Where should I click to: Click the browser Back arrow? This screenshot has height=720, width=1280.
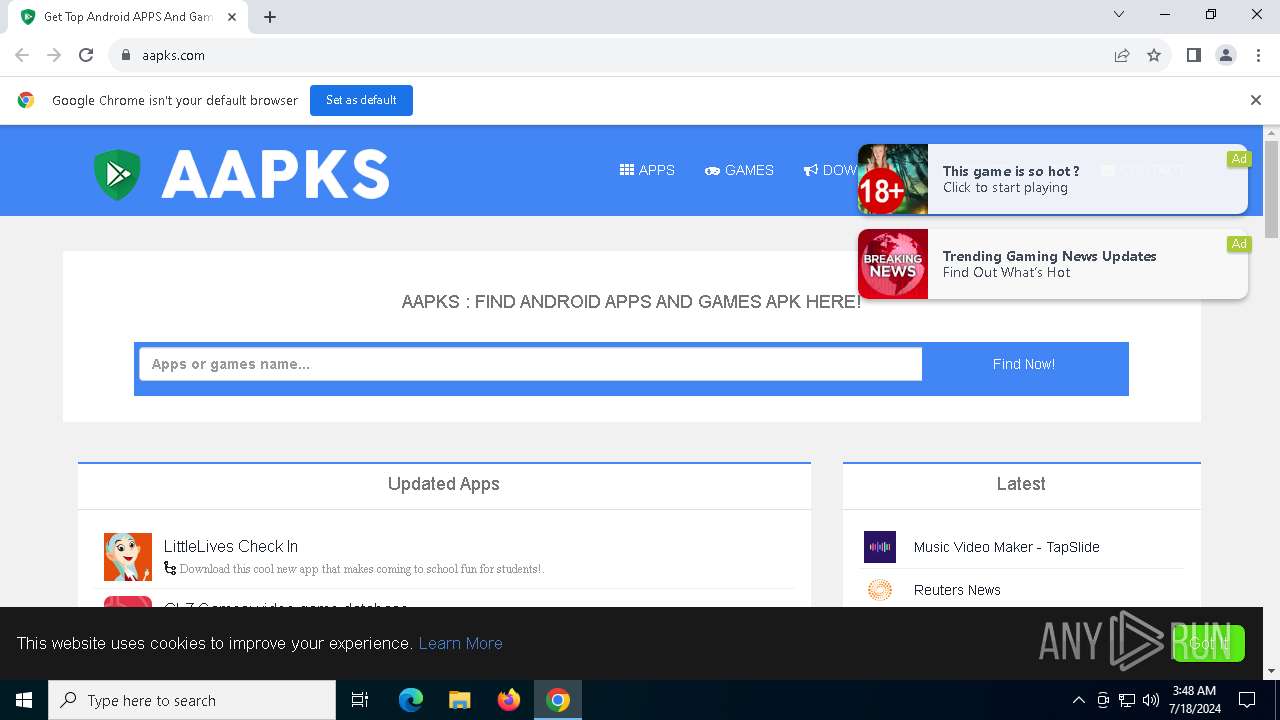[x=22, y=55]
